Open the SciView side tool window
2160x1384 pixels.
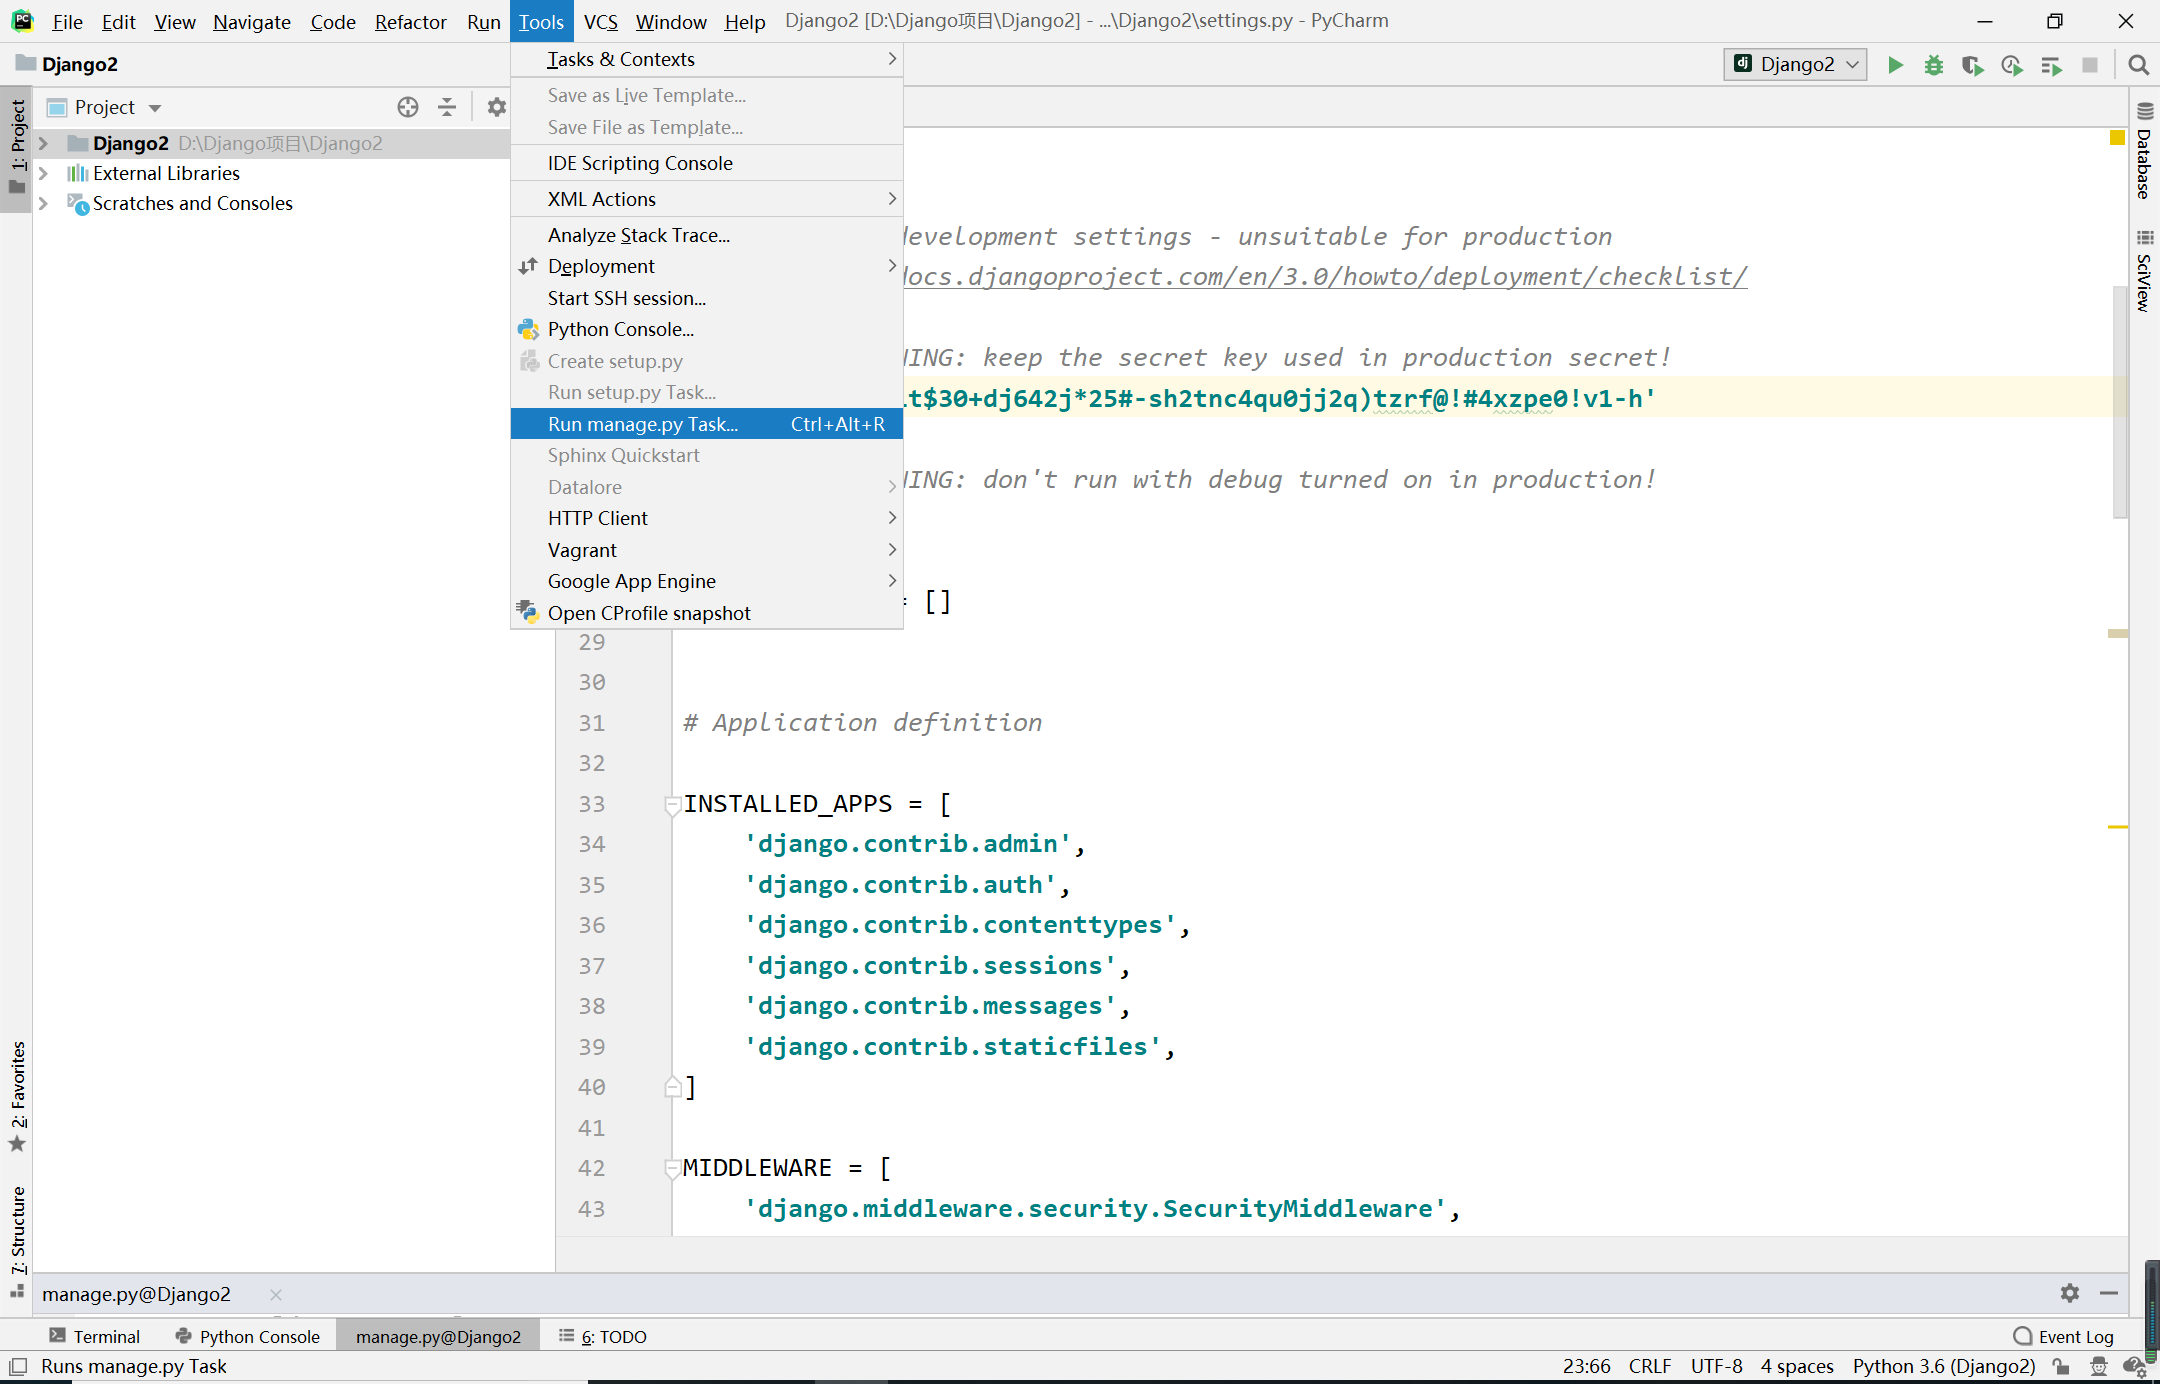pyautogui.click(x=2144, y=272)
